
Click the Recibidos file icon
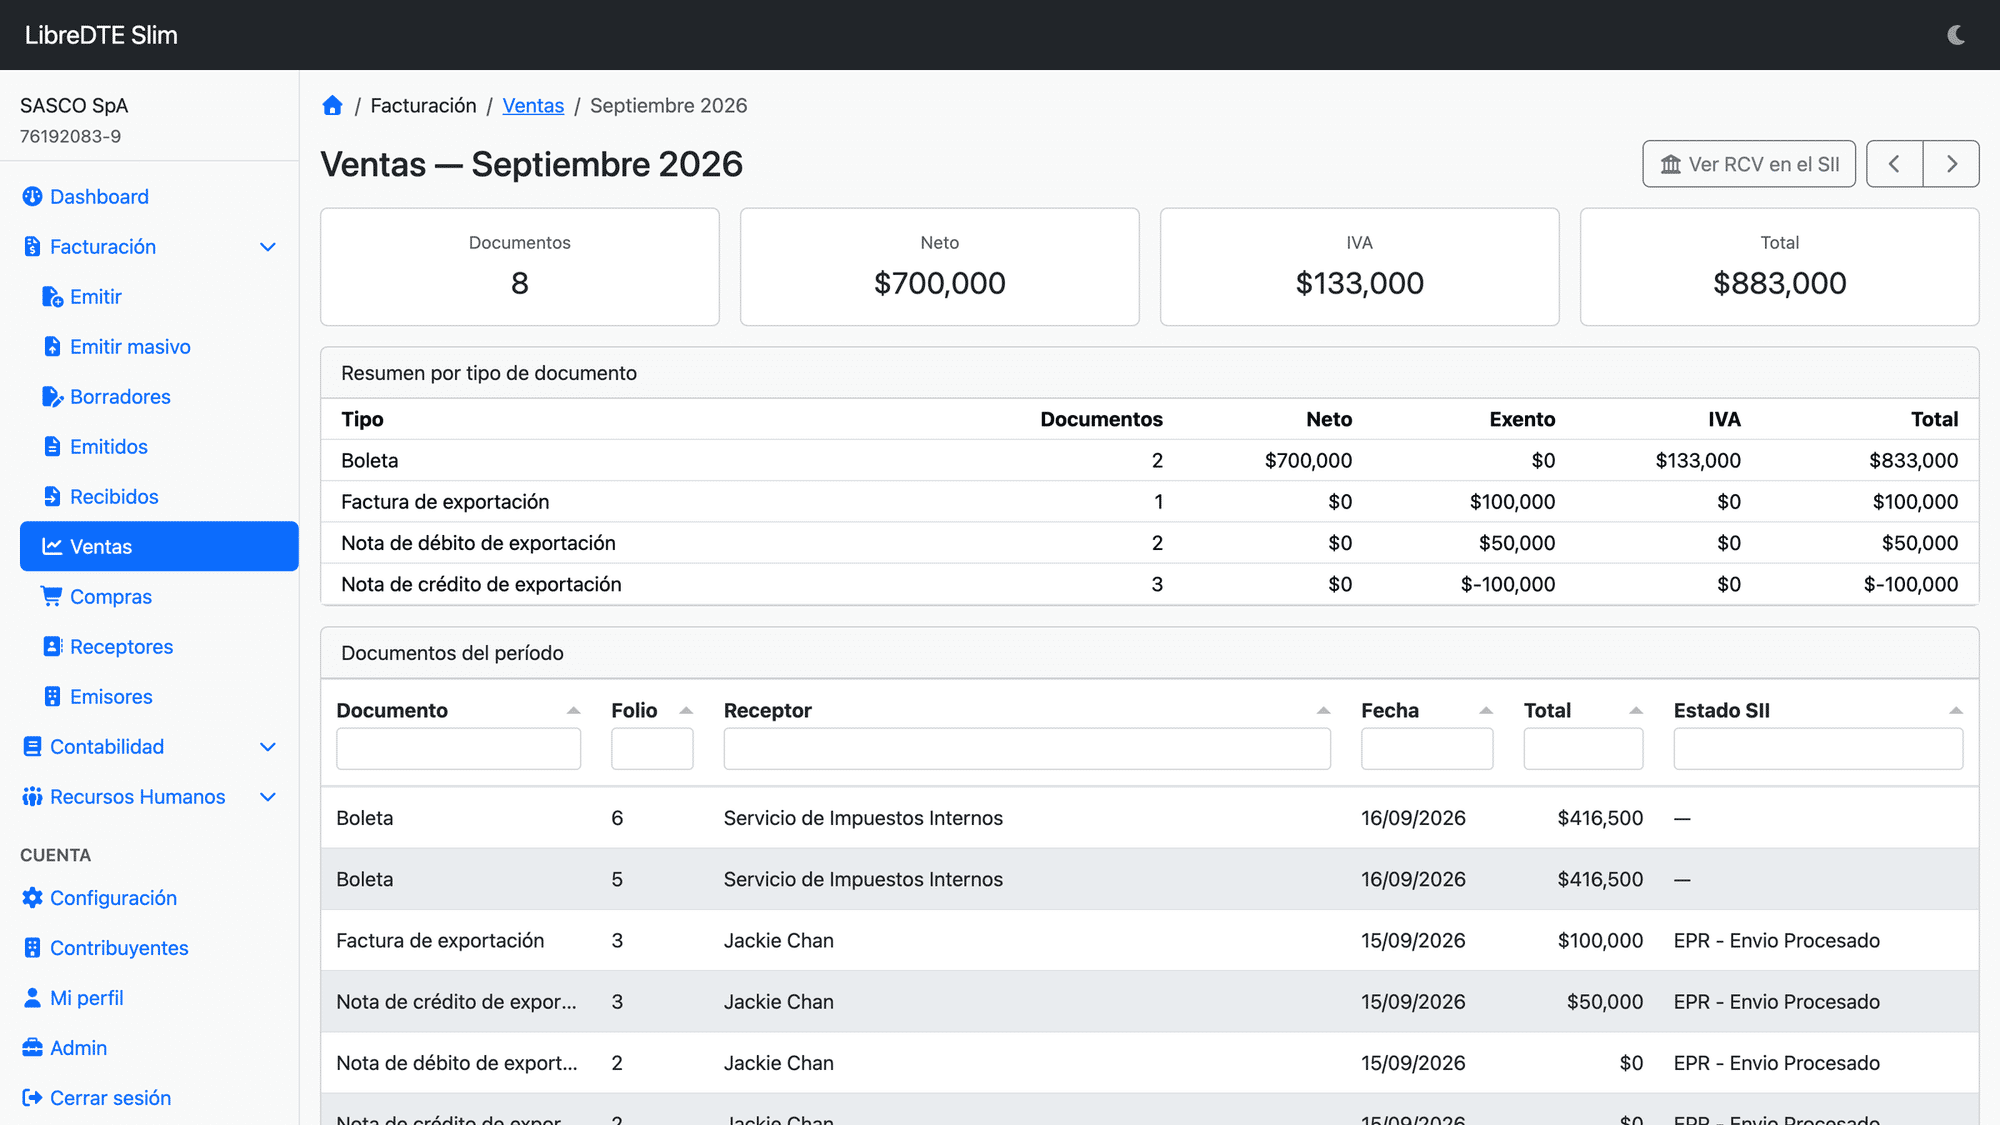tap(52, 497)
